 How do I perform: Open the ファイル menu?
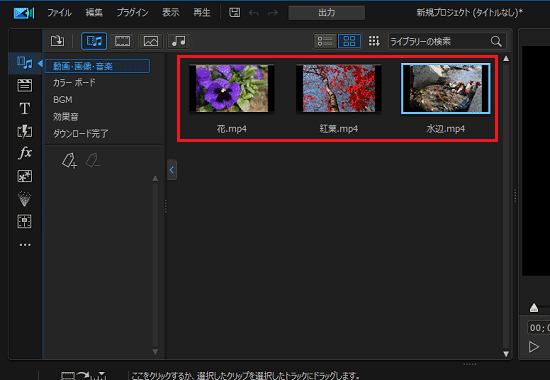(59, 13)
